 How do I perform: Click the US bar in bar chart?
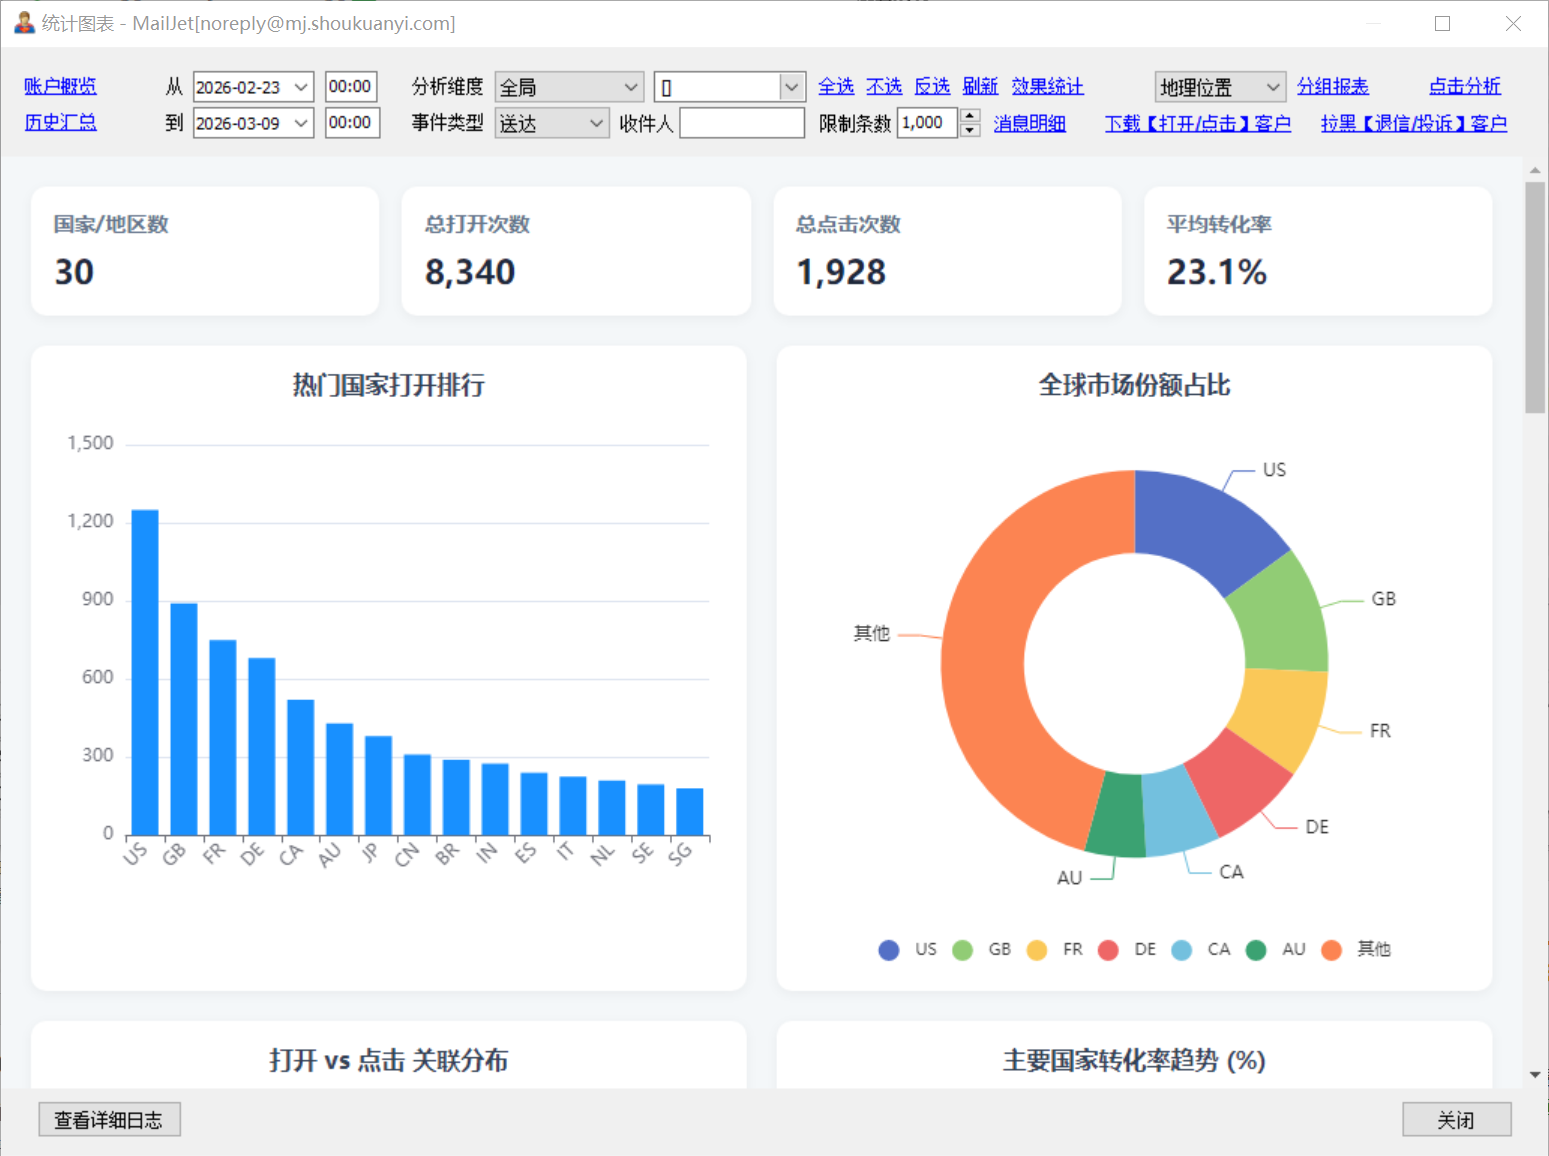click(x=145, y=672)
